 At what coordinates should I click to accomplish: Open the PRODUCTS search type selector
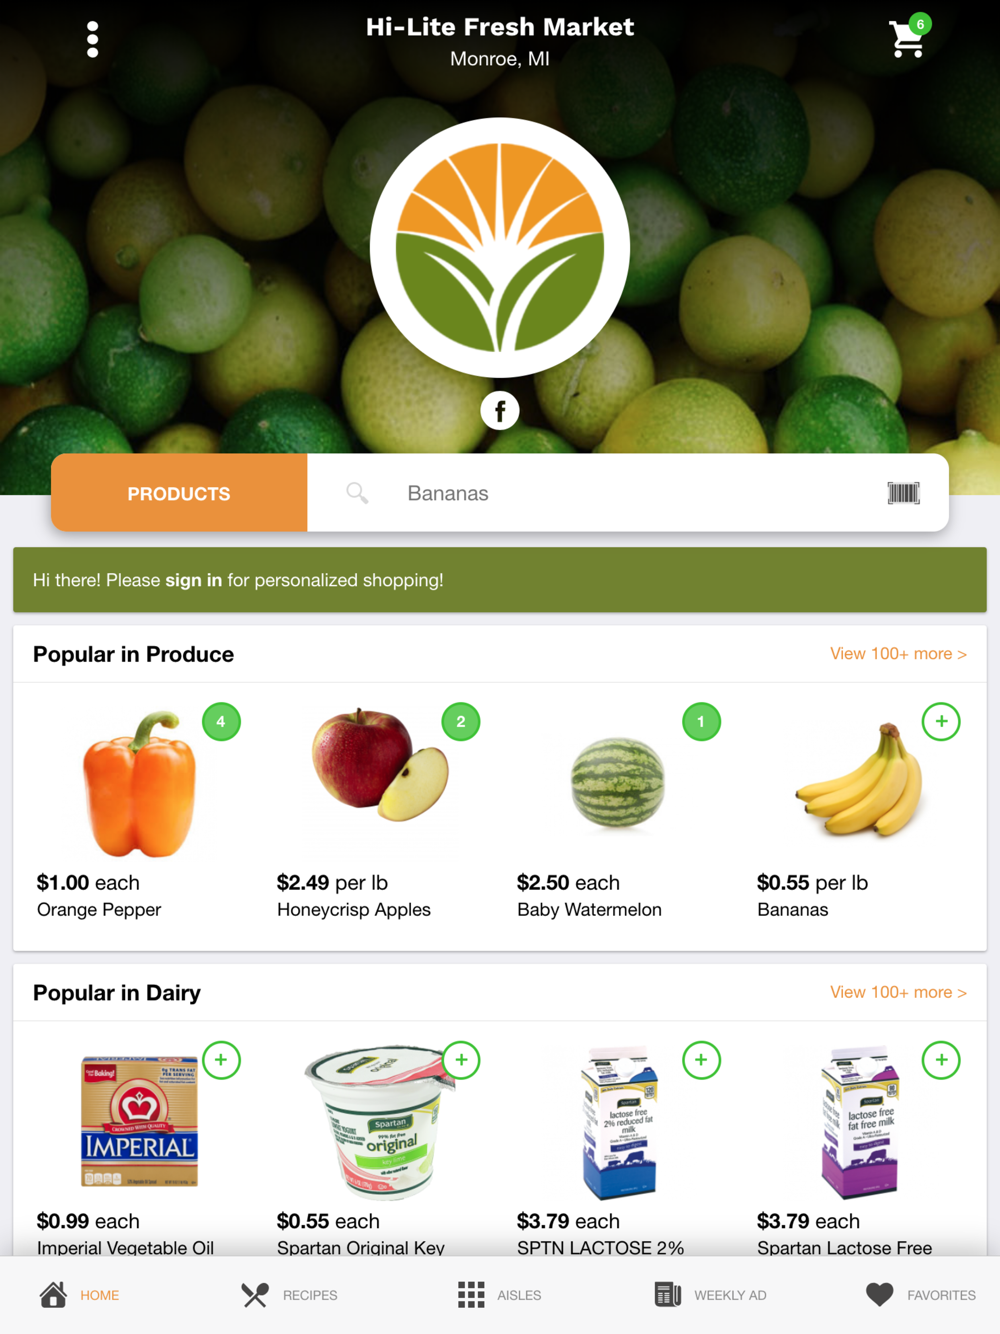pos(179,493)
